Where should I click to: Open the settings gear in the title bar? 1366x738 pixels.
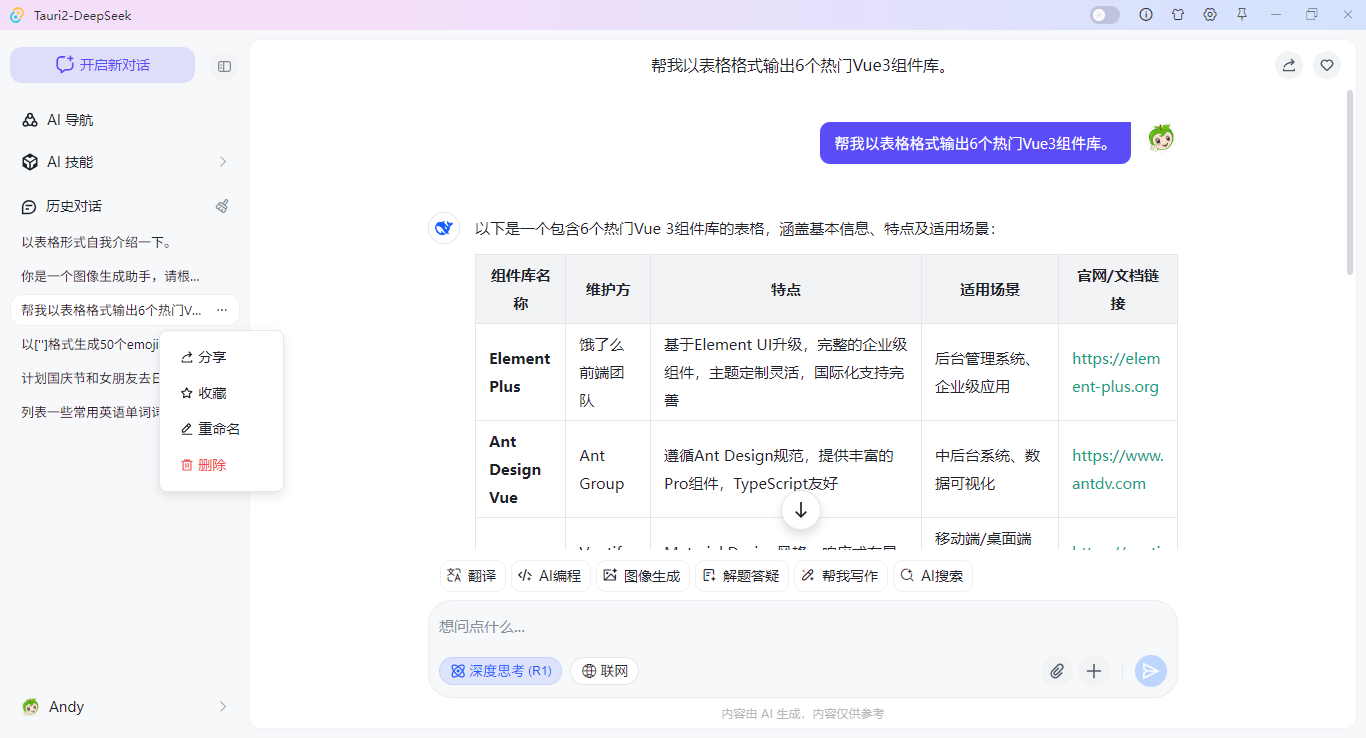tap(1209, 15)
